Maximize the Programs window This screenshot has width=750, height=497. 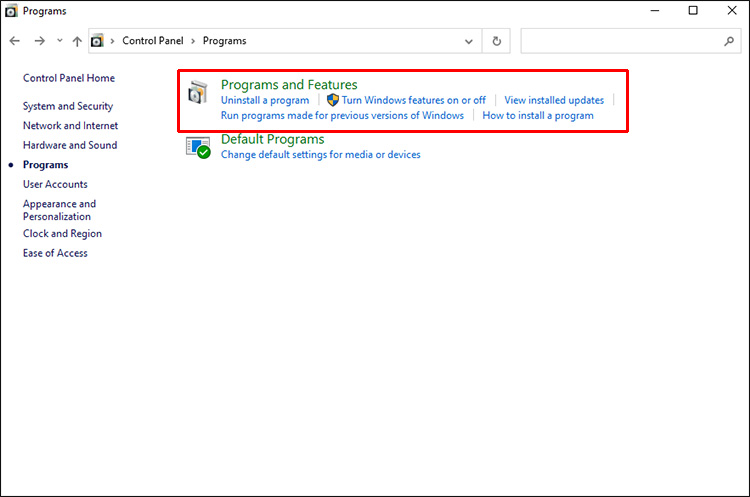tap(693, 11)
